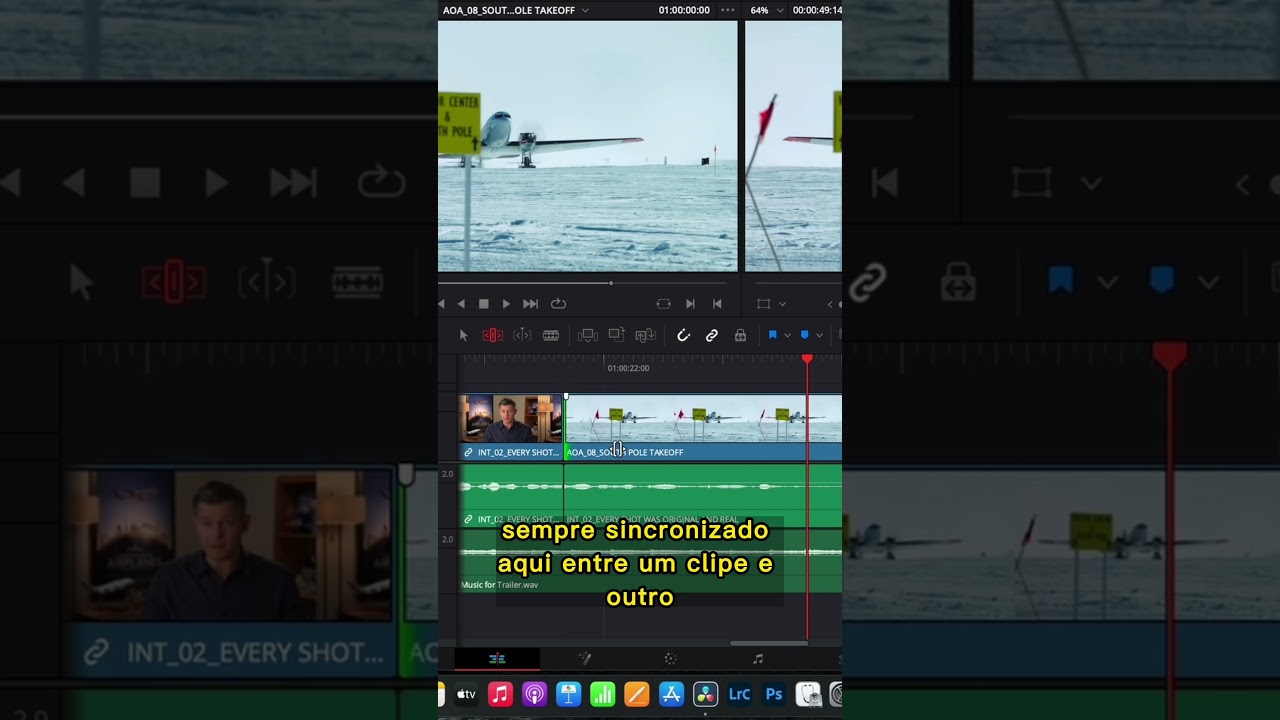The height and width of the screenshot is (720, 1280).
Task: Select the INT_02_EVERY SHOT video clip thumbnail
Action: click(x=511, y=418)
